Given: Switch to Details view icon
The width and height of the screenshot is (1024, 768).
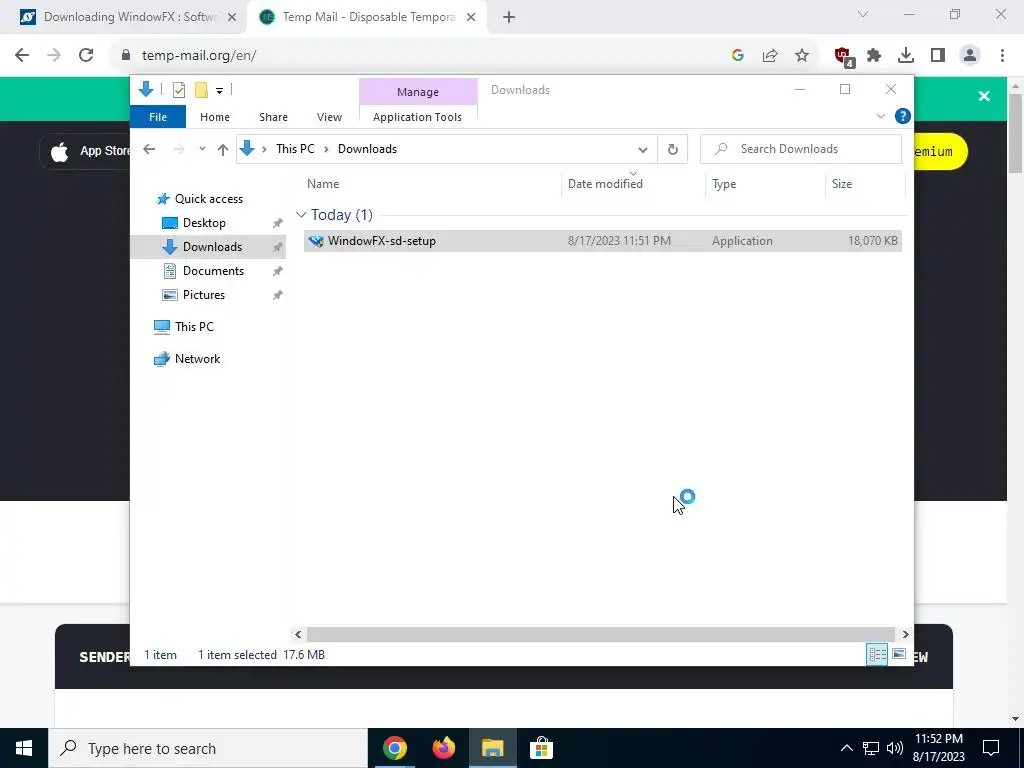Looking at the screenshot, I should (x=877, y=654).
